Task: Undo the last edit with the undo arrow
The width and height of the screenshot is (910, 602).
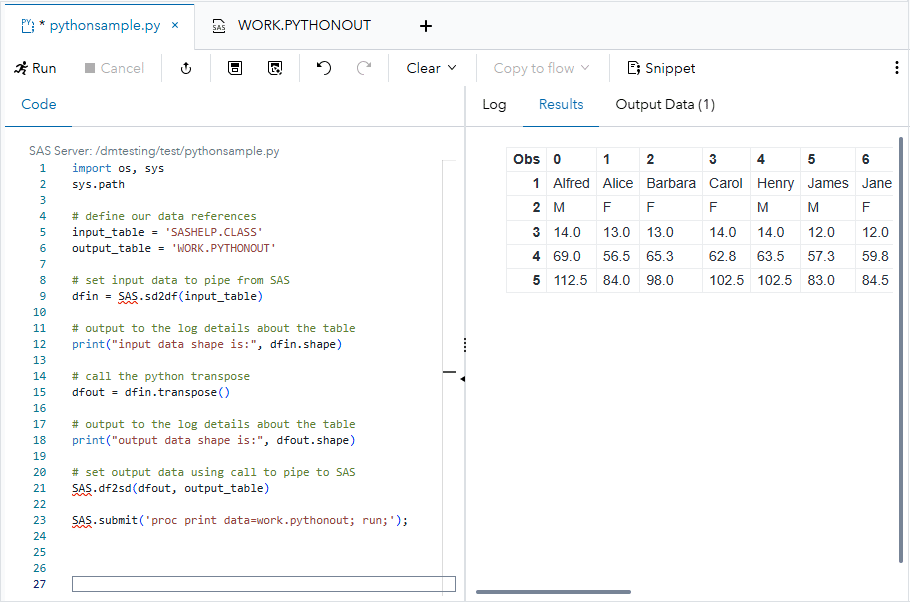Action: click(x=323, y=68)
